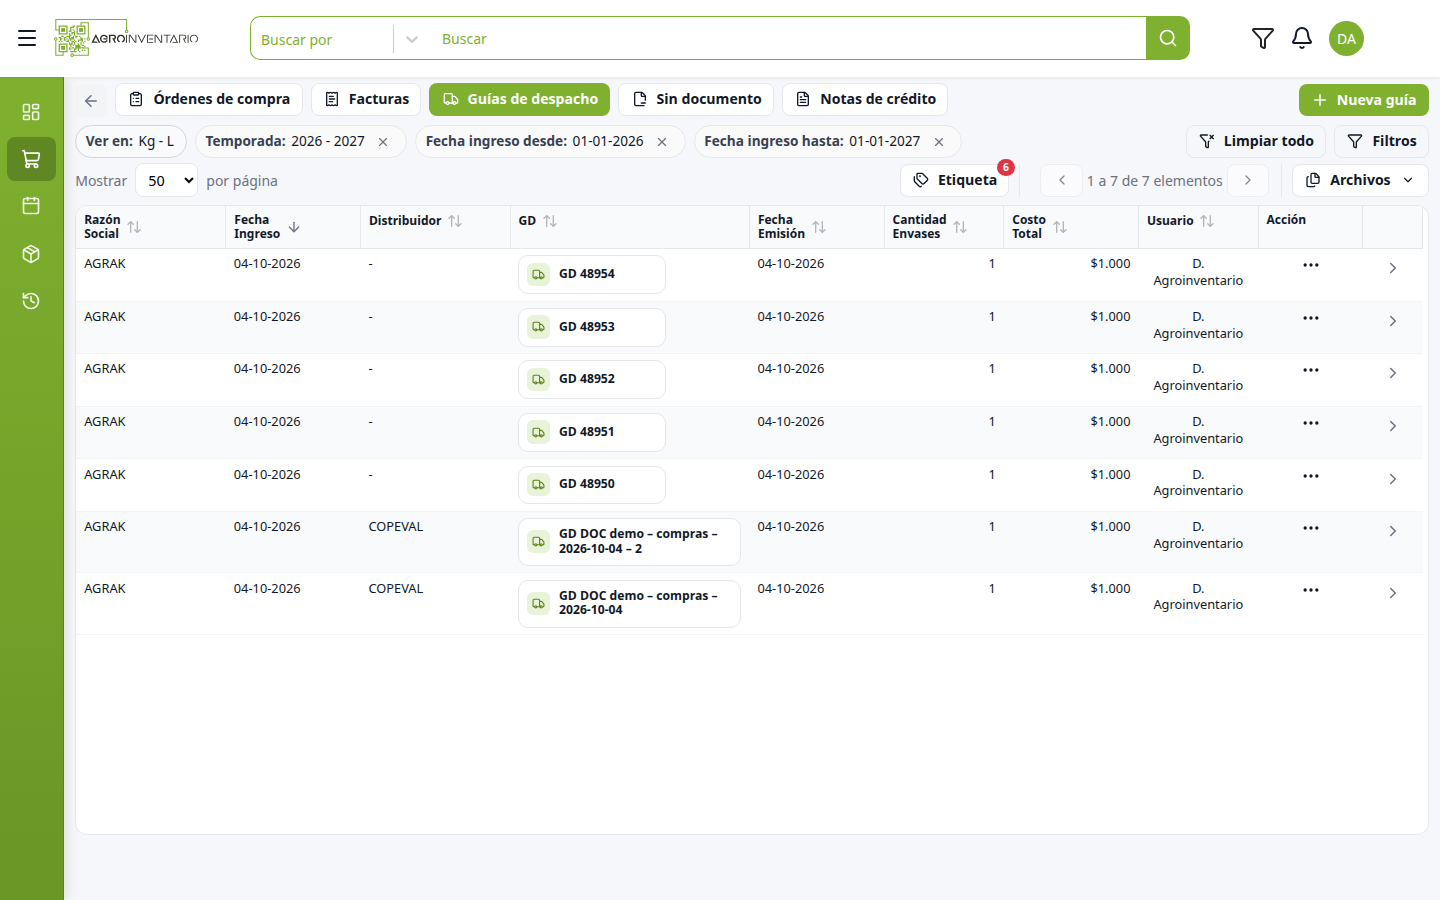Open the dashboard grid icon in sidebar
This screenshot has width=1440, height=900.
click(x=31, y=112)
